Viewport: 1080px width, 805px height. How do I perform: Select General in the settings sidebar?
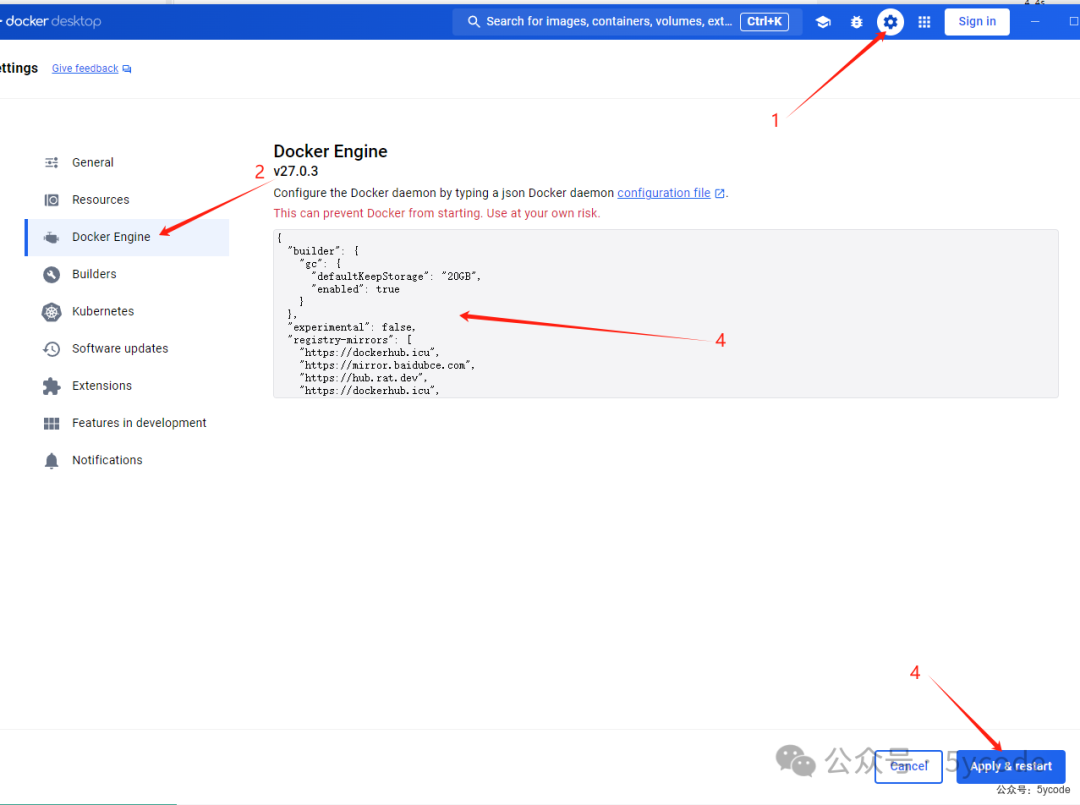[92, 162]
